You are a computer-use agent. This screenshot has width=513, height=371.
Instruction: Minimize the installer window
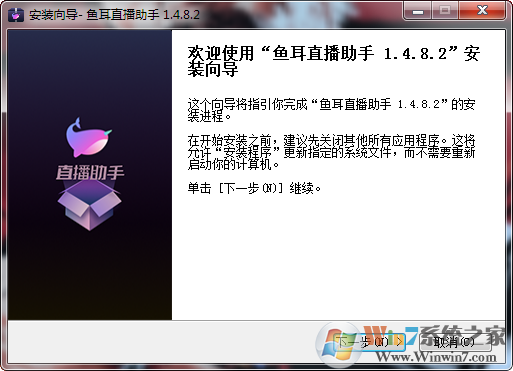(x=418, y=11)
